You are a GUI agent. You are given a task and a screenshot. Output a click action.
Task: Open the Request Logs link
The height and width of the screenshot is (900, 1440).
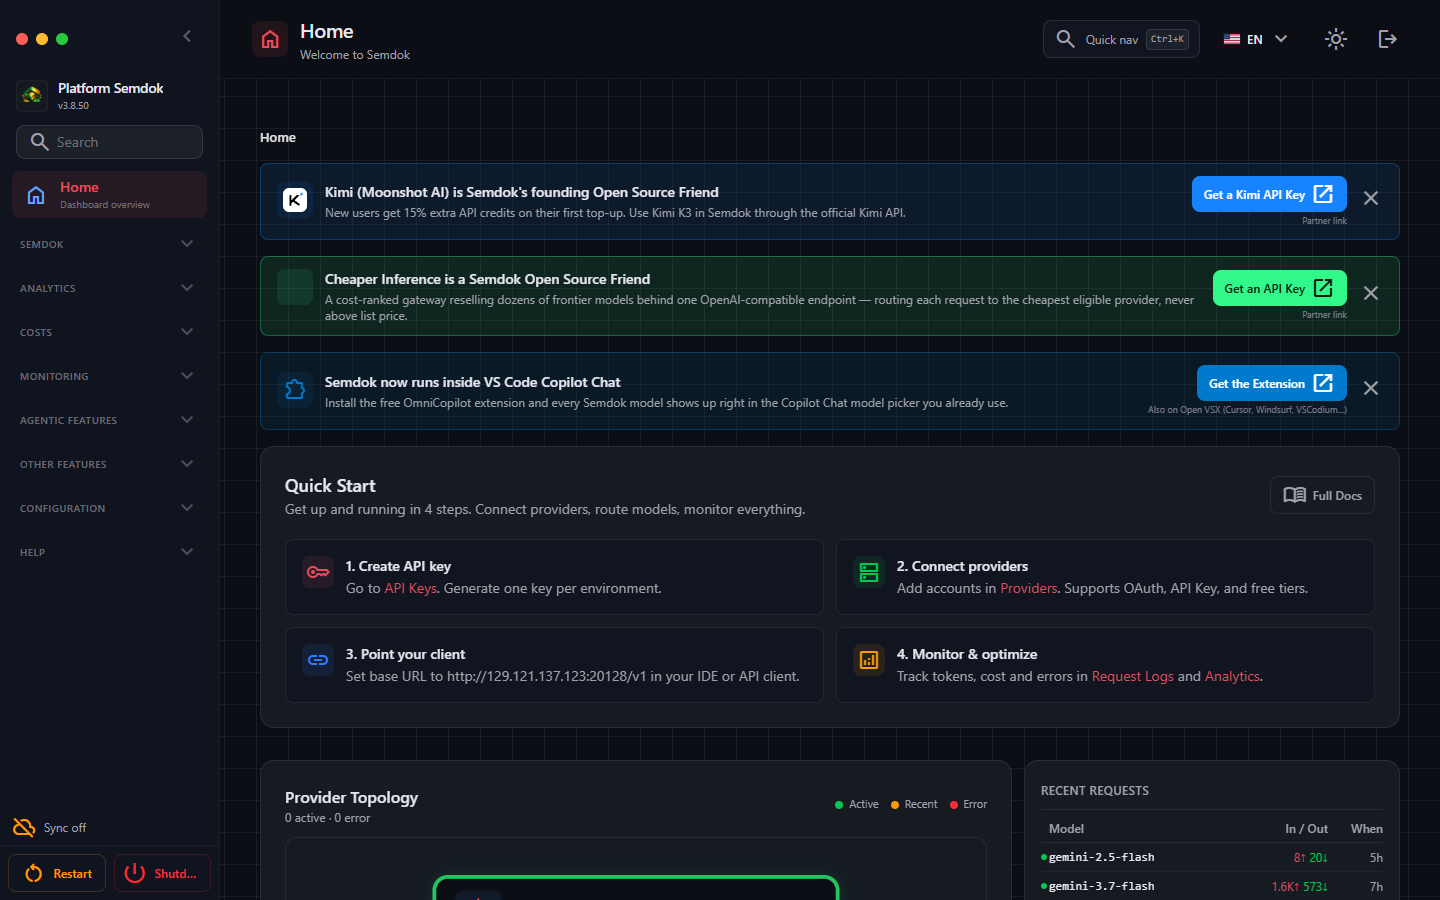(x=1133, y=676)
